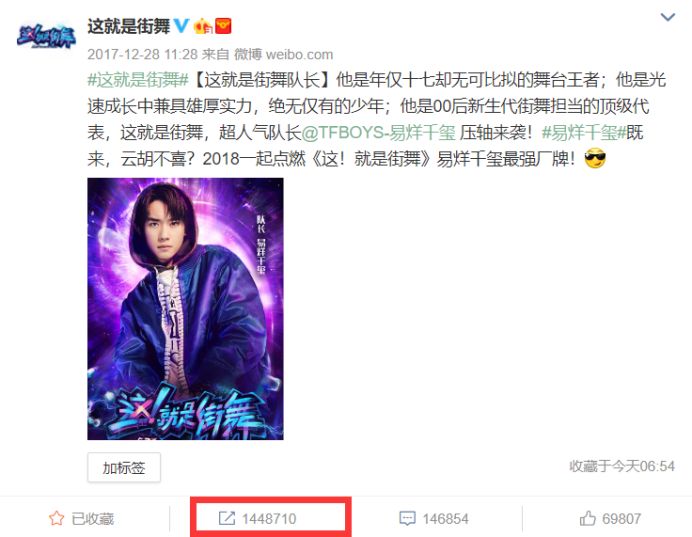Open the 146854 comments tab
Viewport: 692px width, 537px height.
click(434, 518)
